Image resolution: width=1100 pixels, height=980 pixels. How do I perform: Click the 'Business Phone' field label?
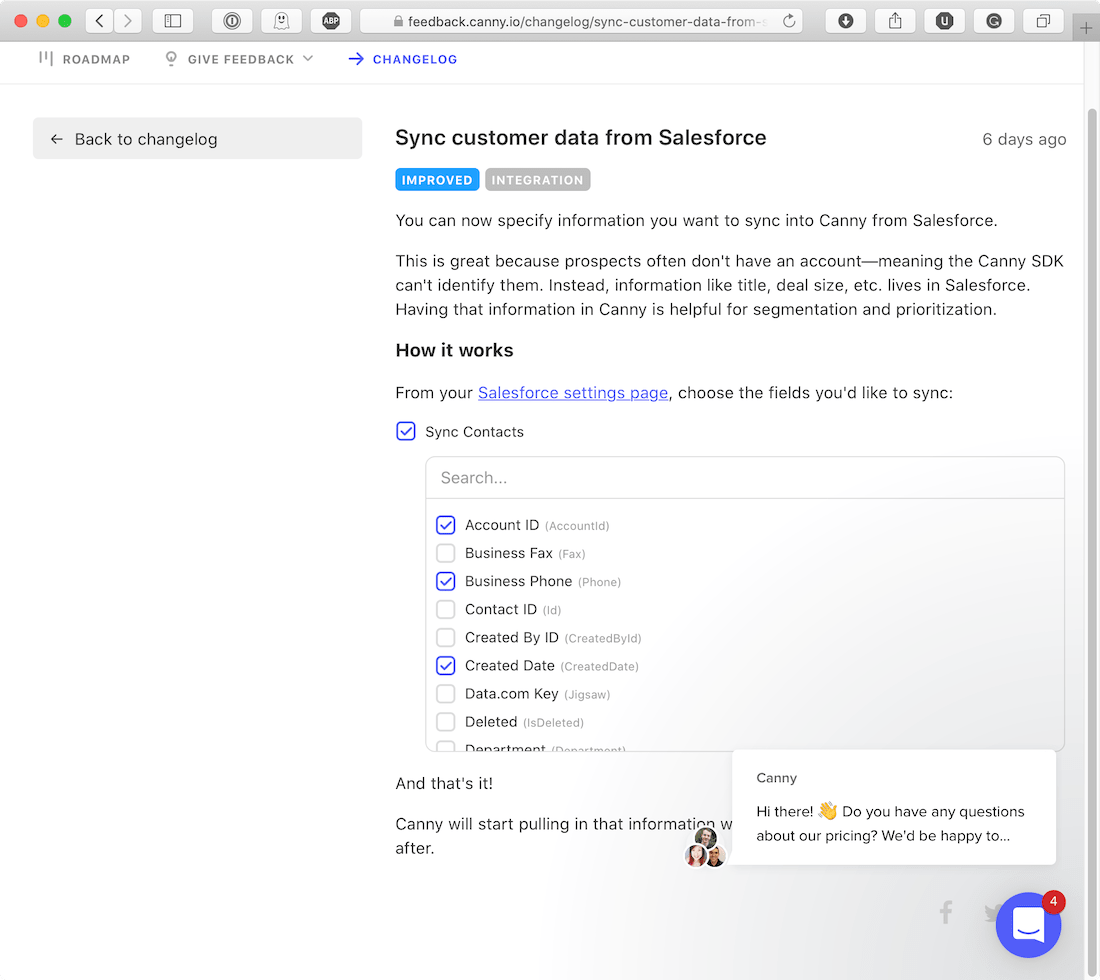[518, 581]
